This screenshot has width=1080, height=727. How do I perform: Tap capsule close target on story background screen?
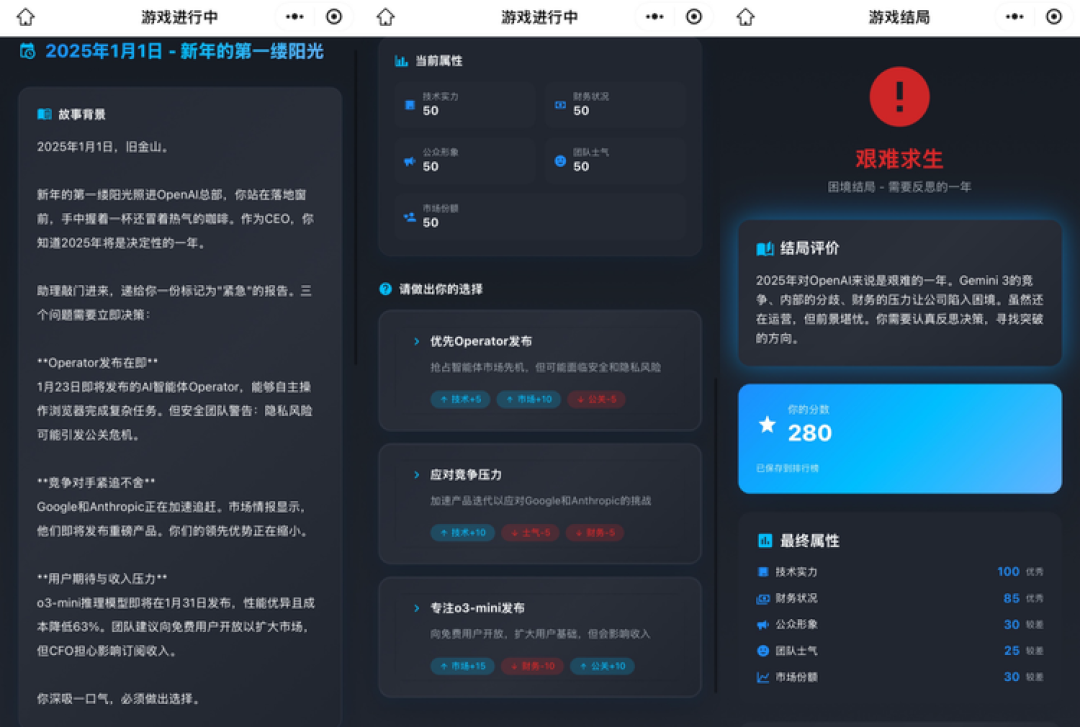[x=334, y=17]
